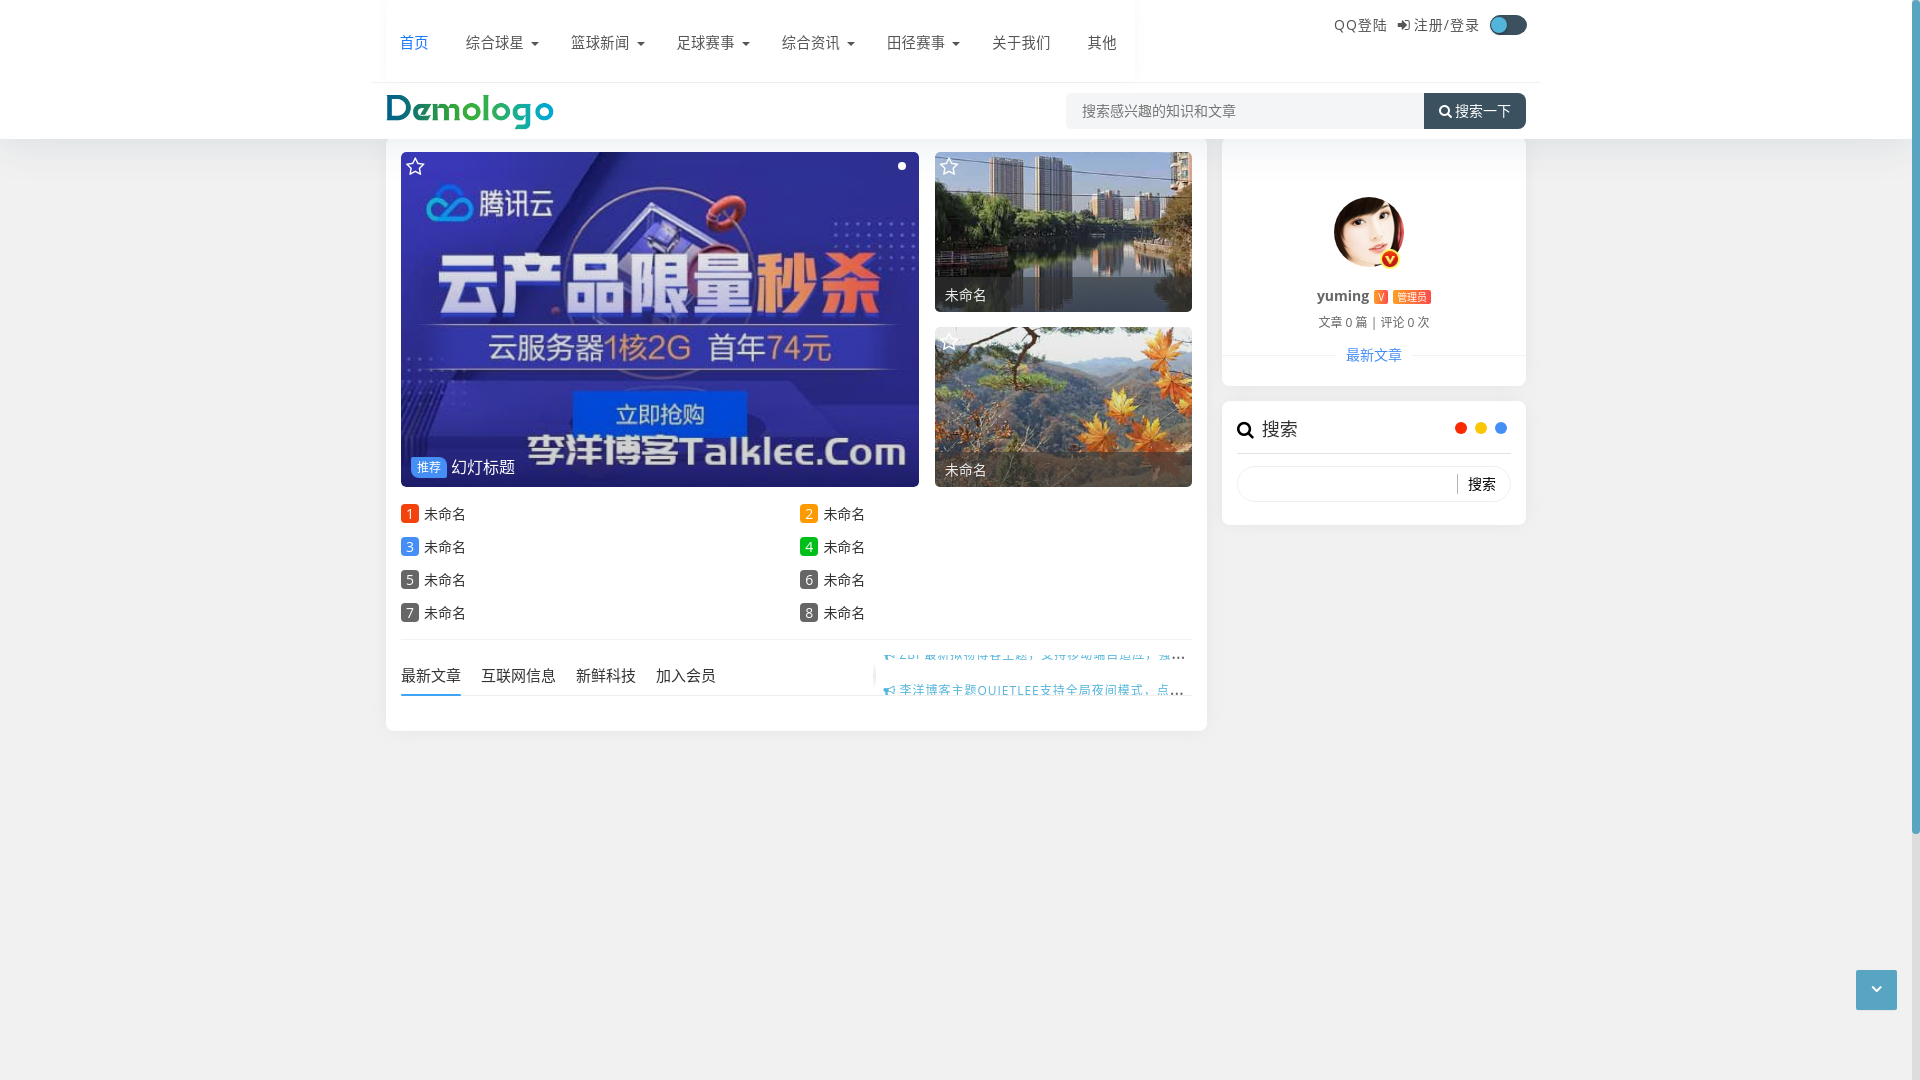Open ranked article number 8 未命名
Image resolution: width=1920 pixels, height=1080 pixels.
844,613
